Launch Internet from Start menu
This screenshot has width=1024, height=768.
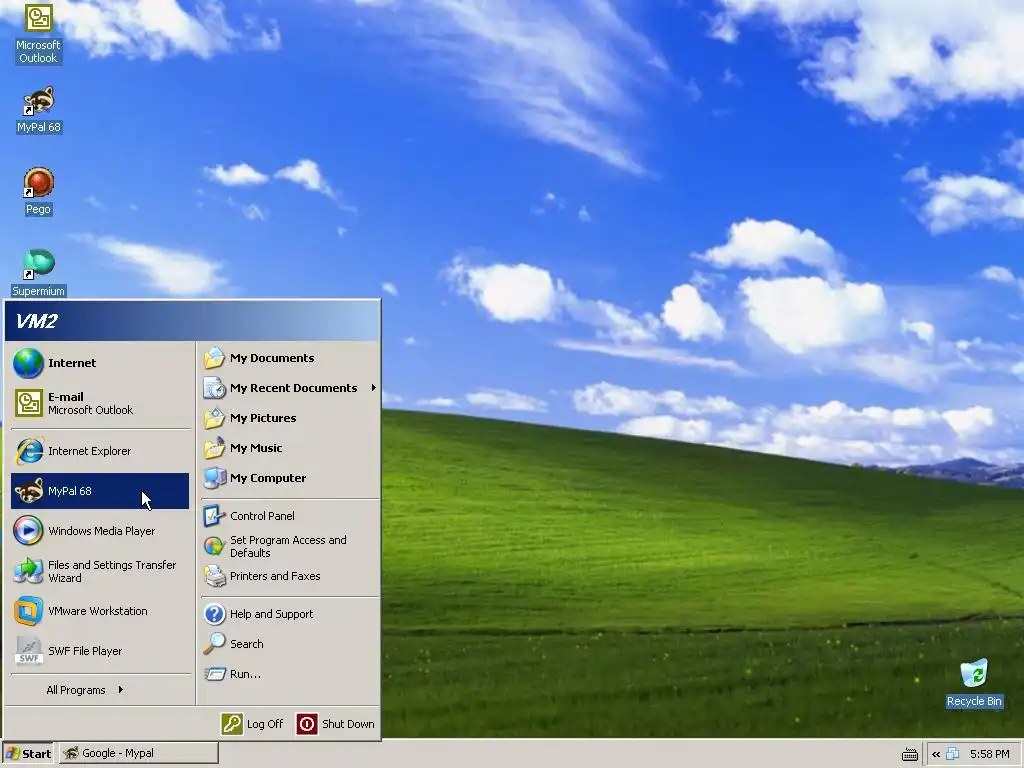(x=100, y=363)
